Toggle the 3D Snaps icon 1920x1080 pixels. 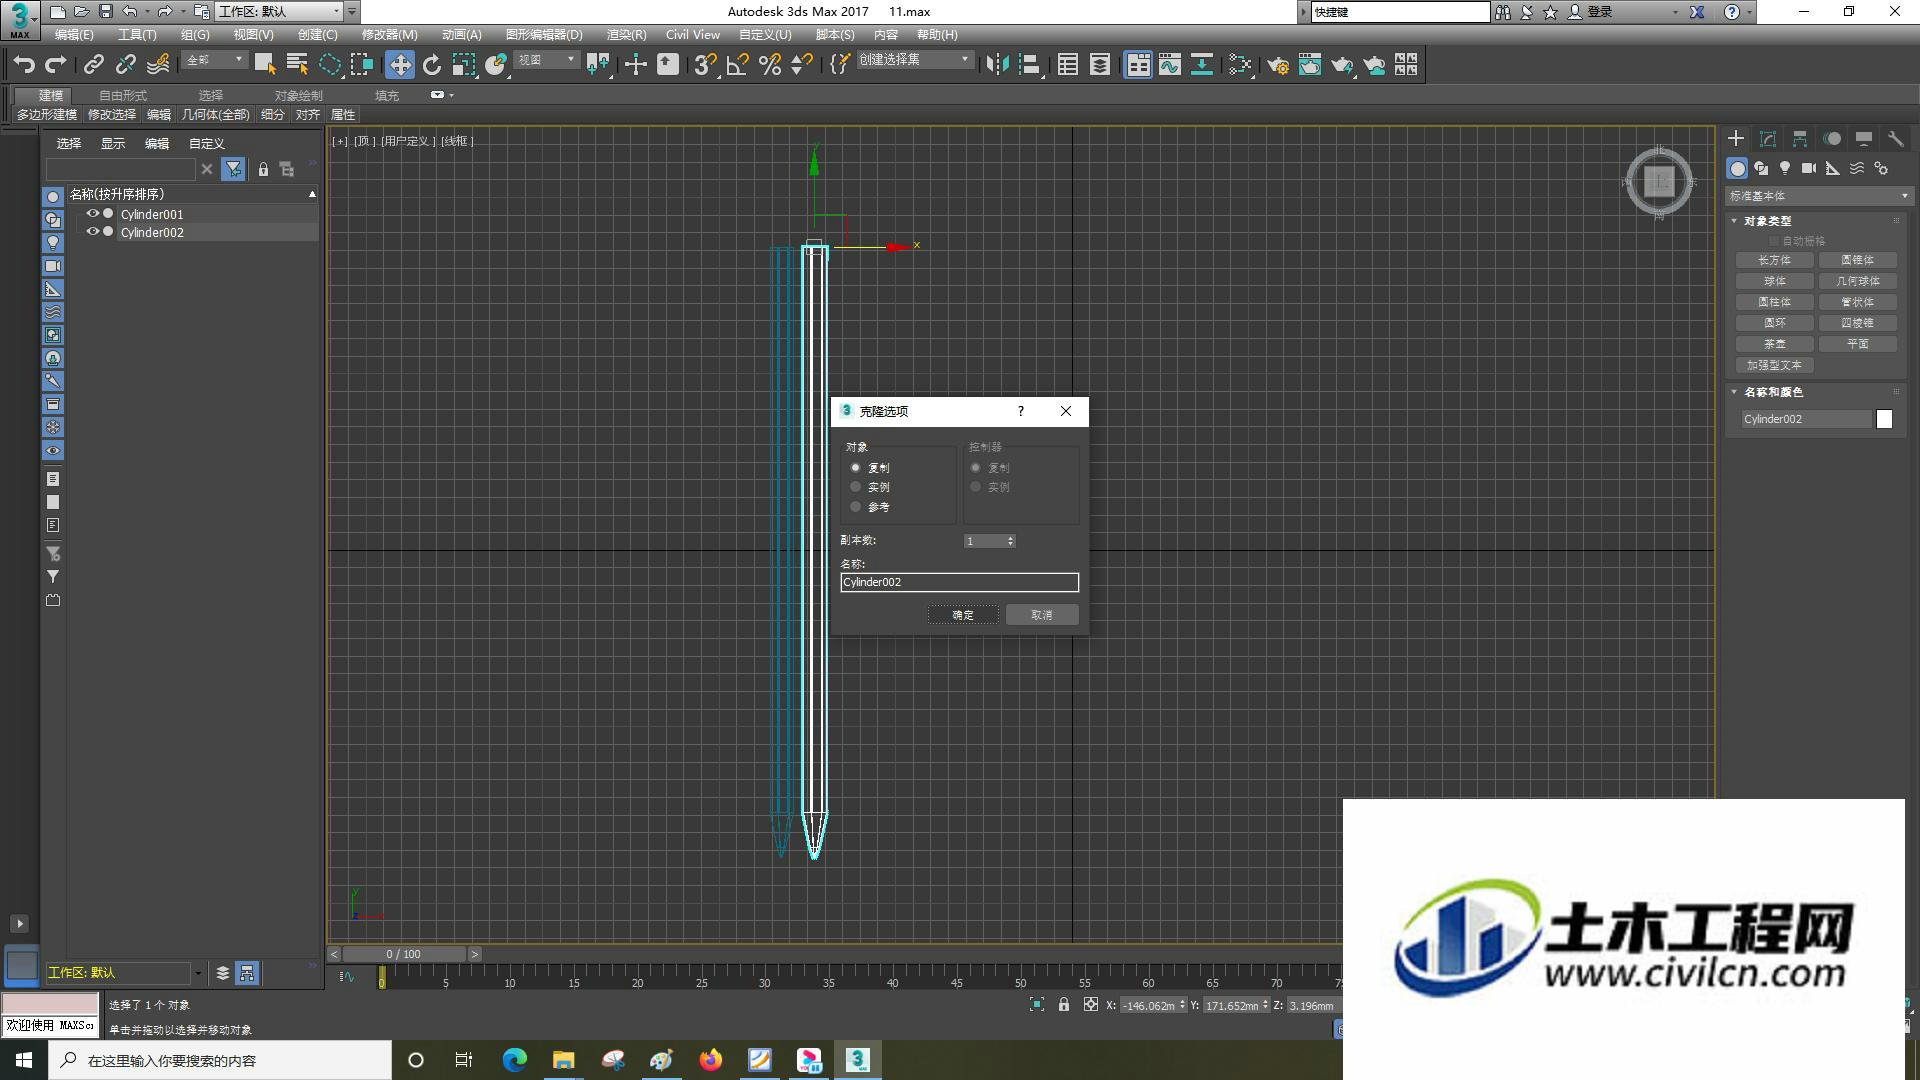[x=705, y=65]
